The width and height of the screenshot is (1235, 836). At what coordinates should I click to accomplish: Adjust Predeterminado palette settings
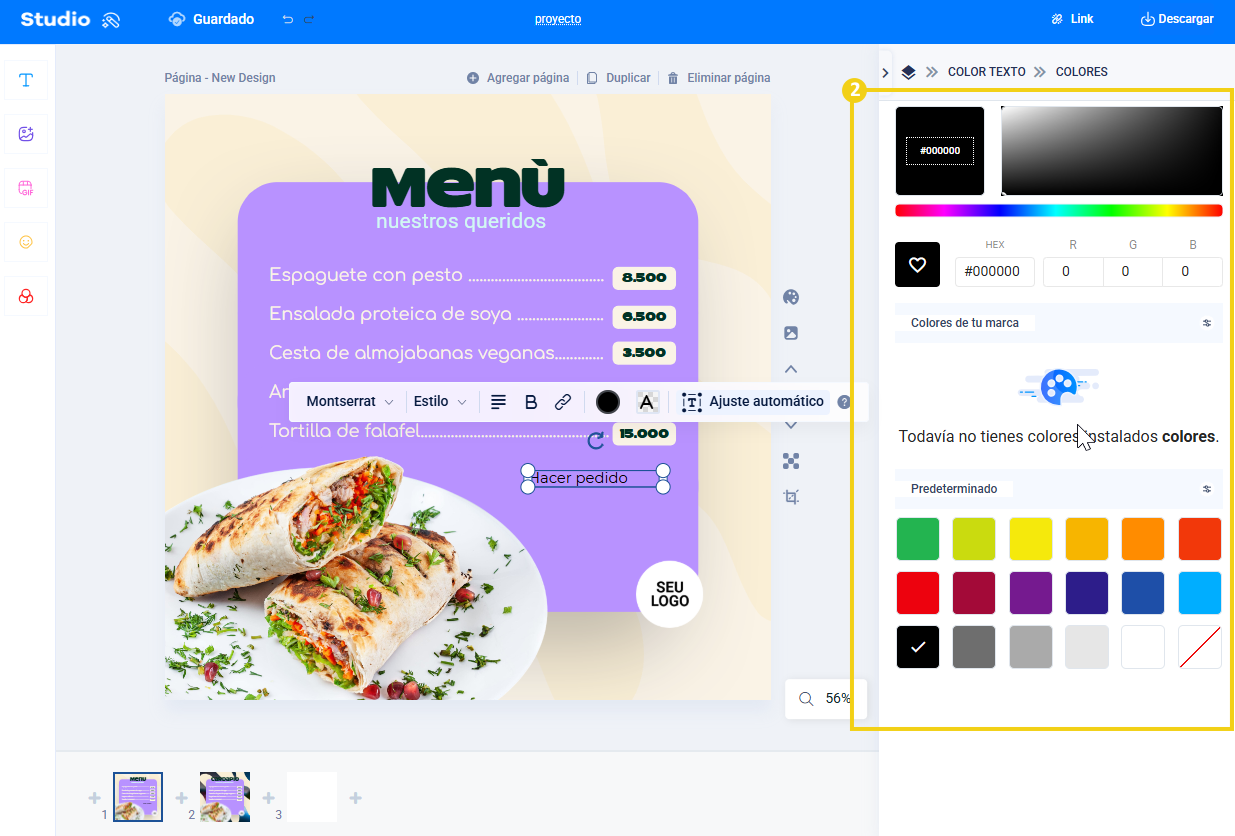(x=1207, y=489)
